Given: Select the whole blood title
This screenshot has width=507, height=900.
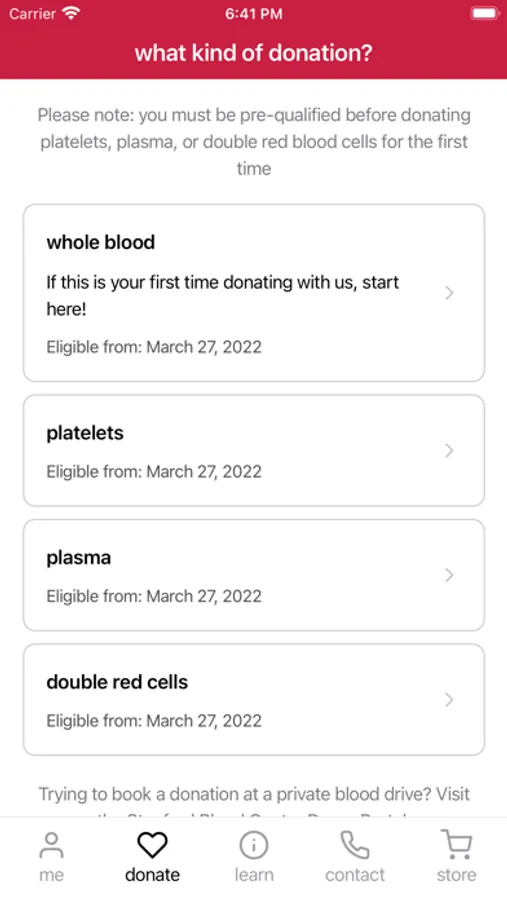Looking at the screenshot, I should click(x=100, y=242).
